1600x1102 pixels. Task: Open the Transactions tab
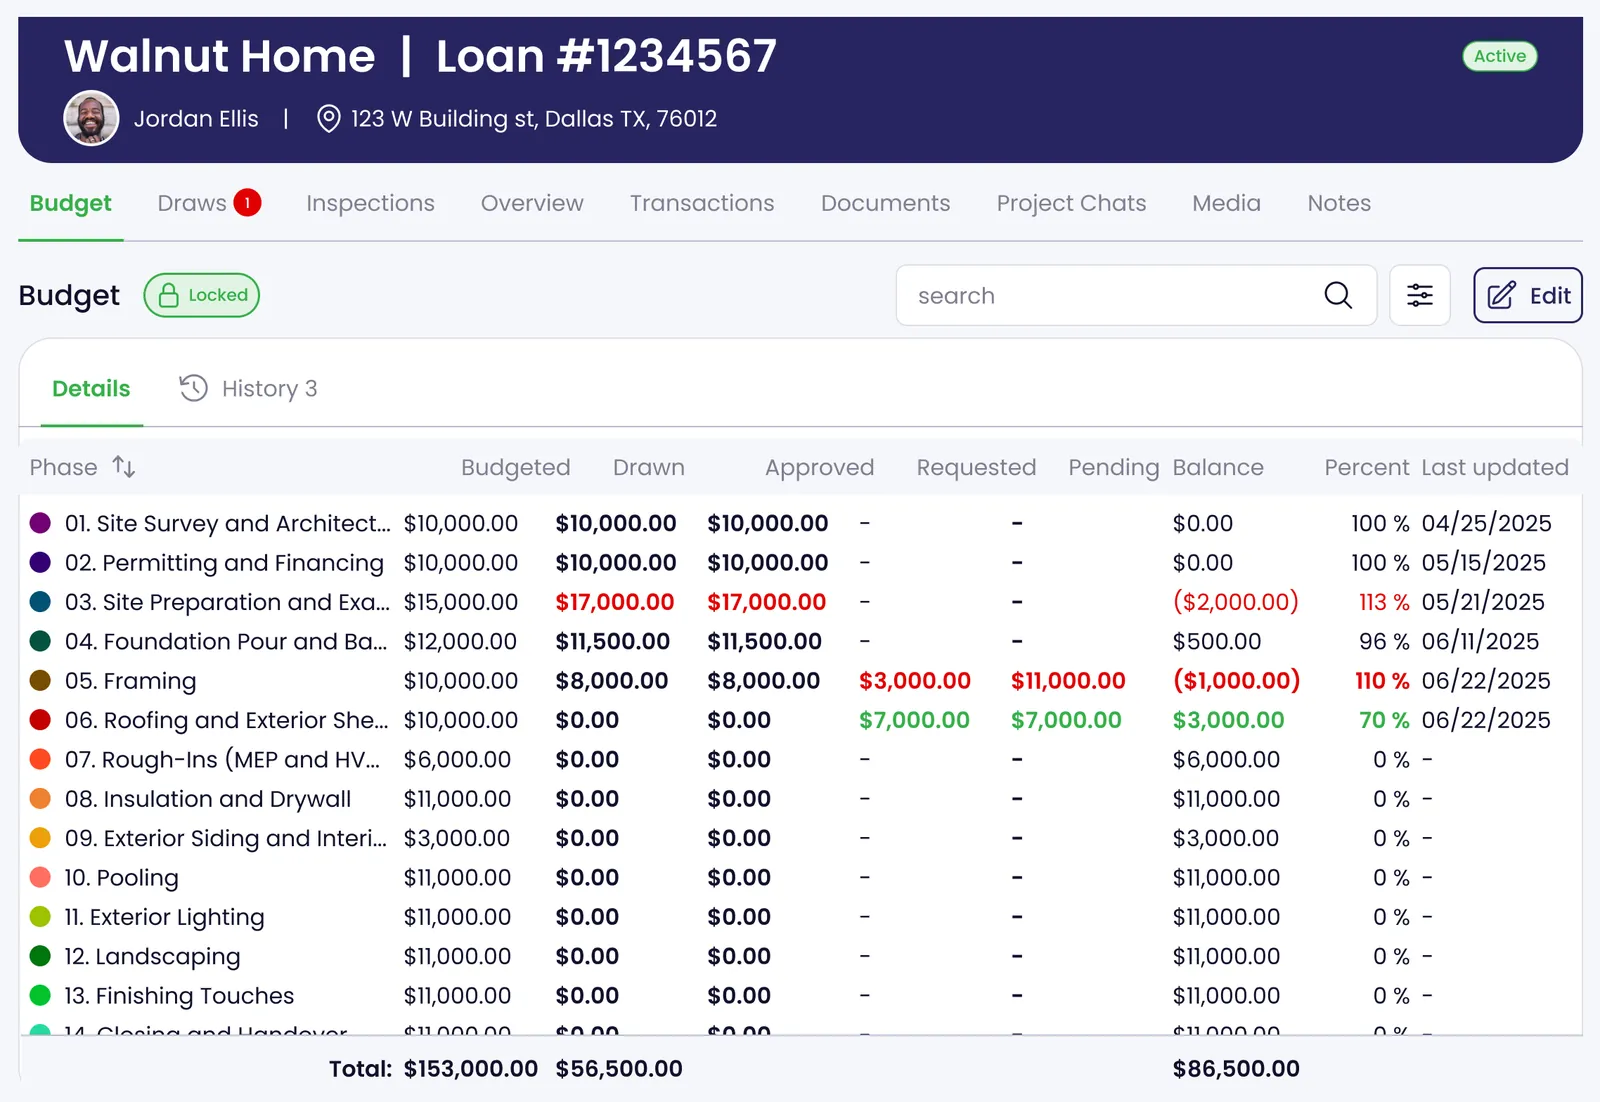pos(702,203)
